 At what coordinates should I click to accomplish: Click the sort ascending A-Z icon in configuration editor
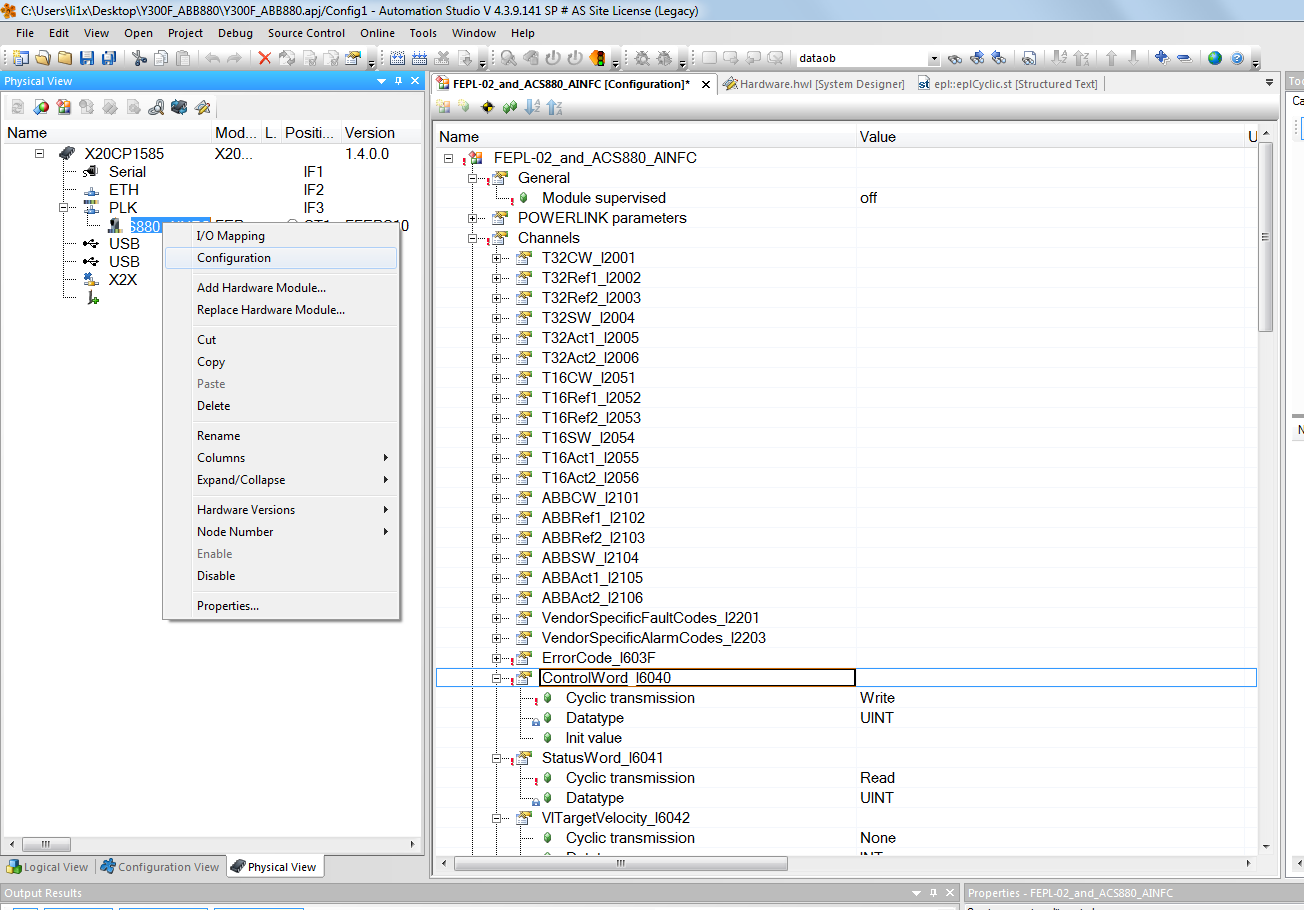click(532, 107)
